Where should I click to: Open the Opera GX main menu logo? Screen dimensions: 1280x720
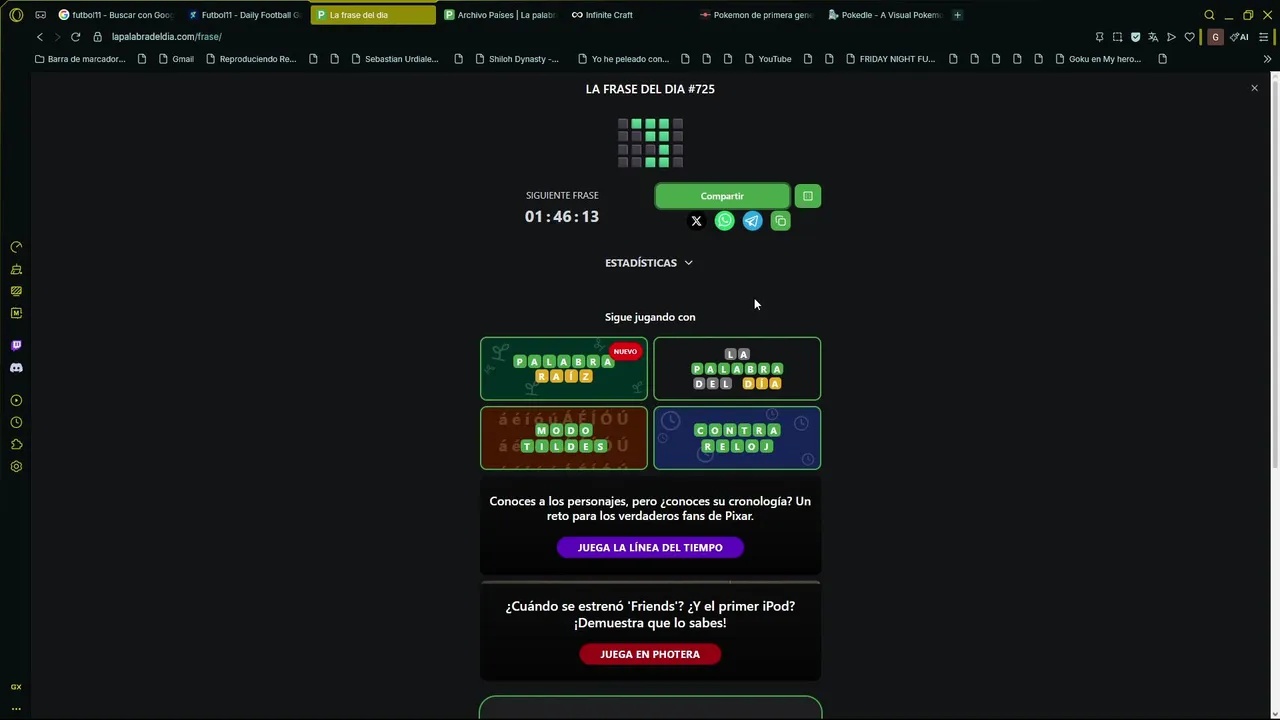(x=16, y=15)
